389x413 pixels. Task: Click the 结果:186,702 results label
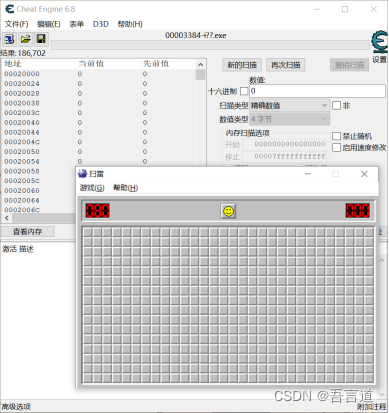(23, 53)
